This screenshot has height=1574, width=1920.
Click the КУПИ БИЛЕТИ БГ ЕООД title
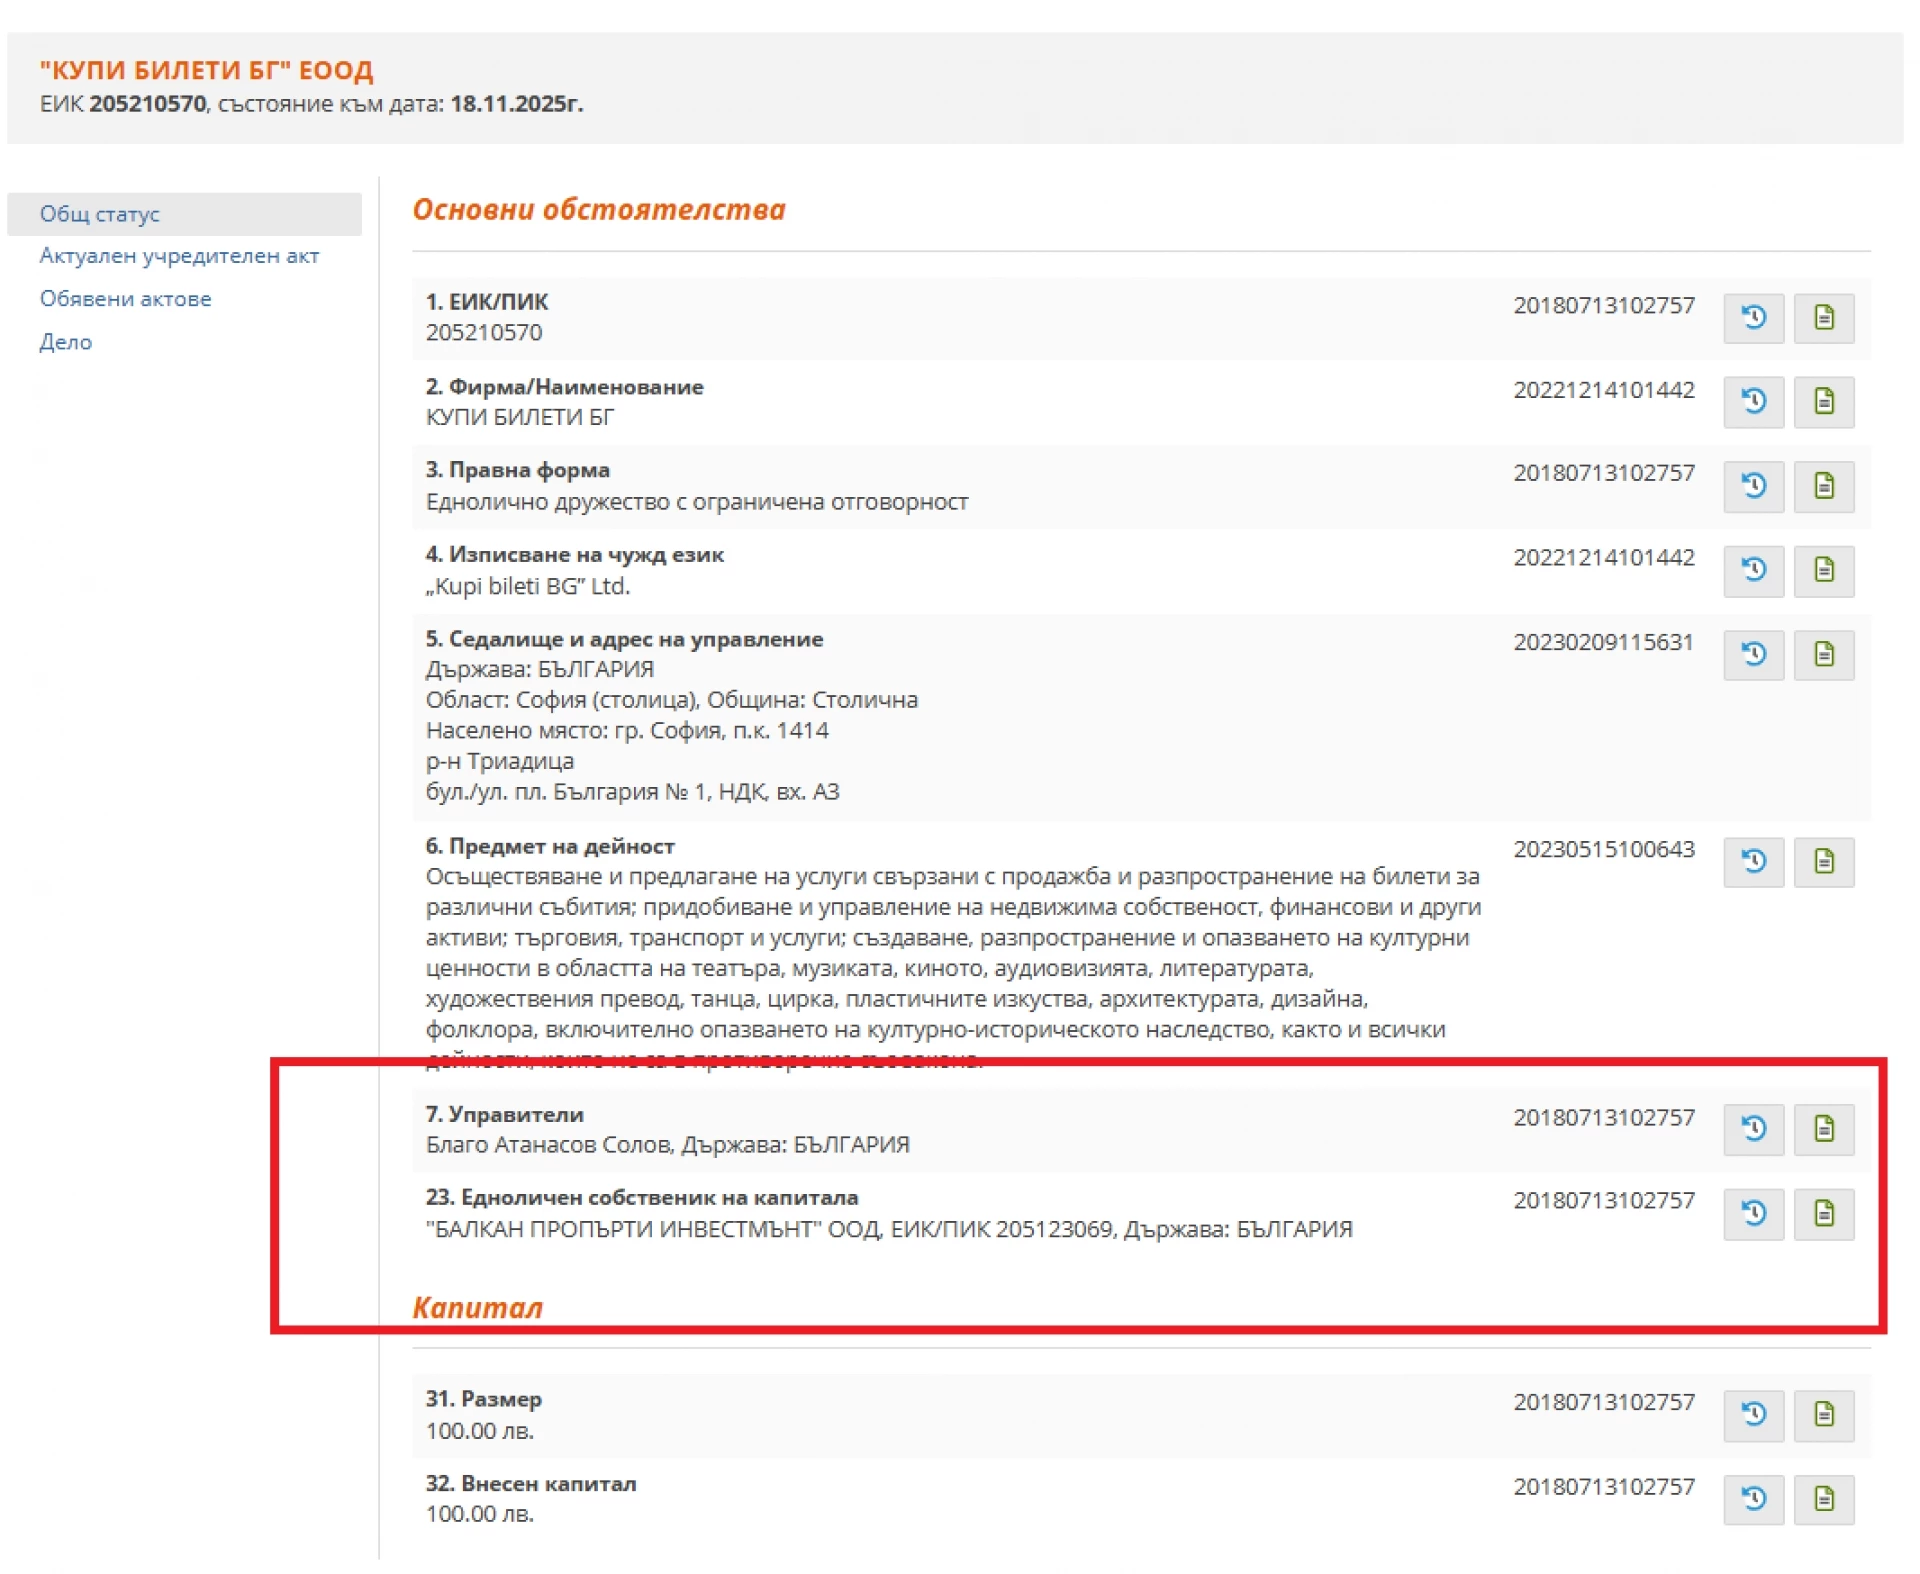206,70
